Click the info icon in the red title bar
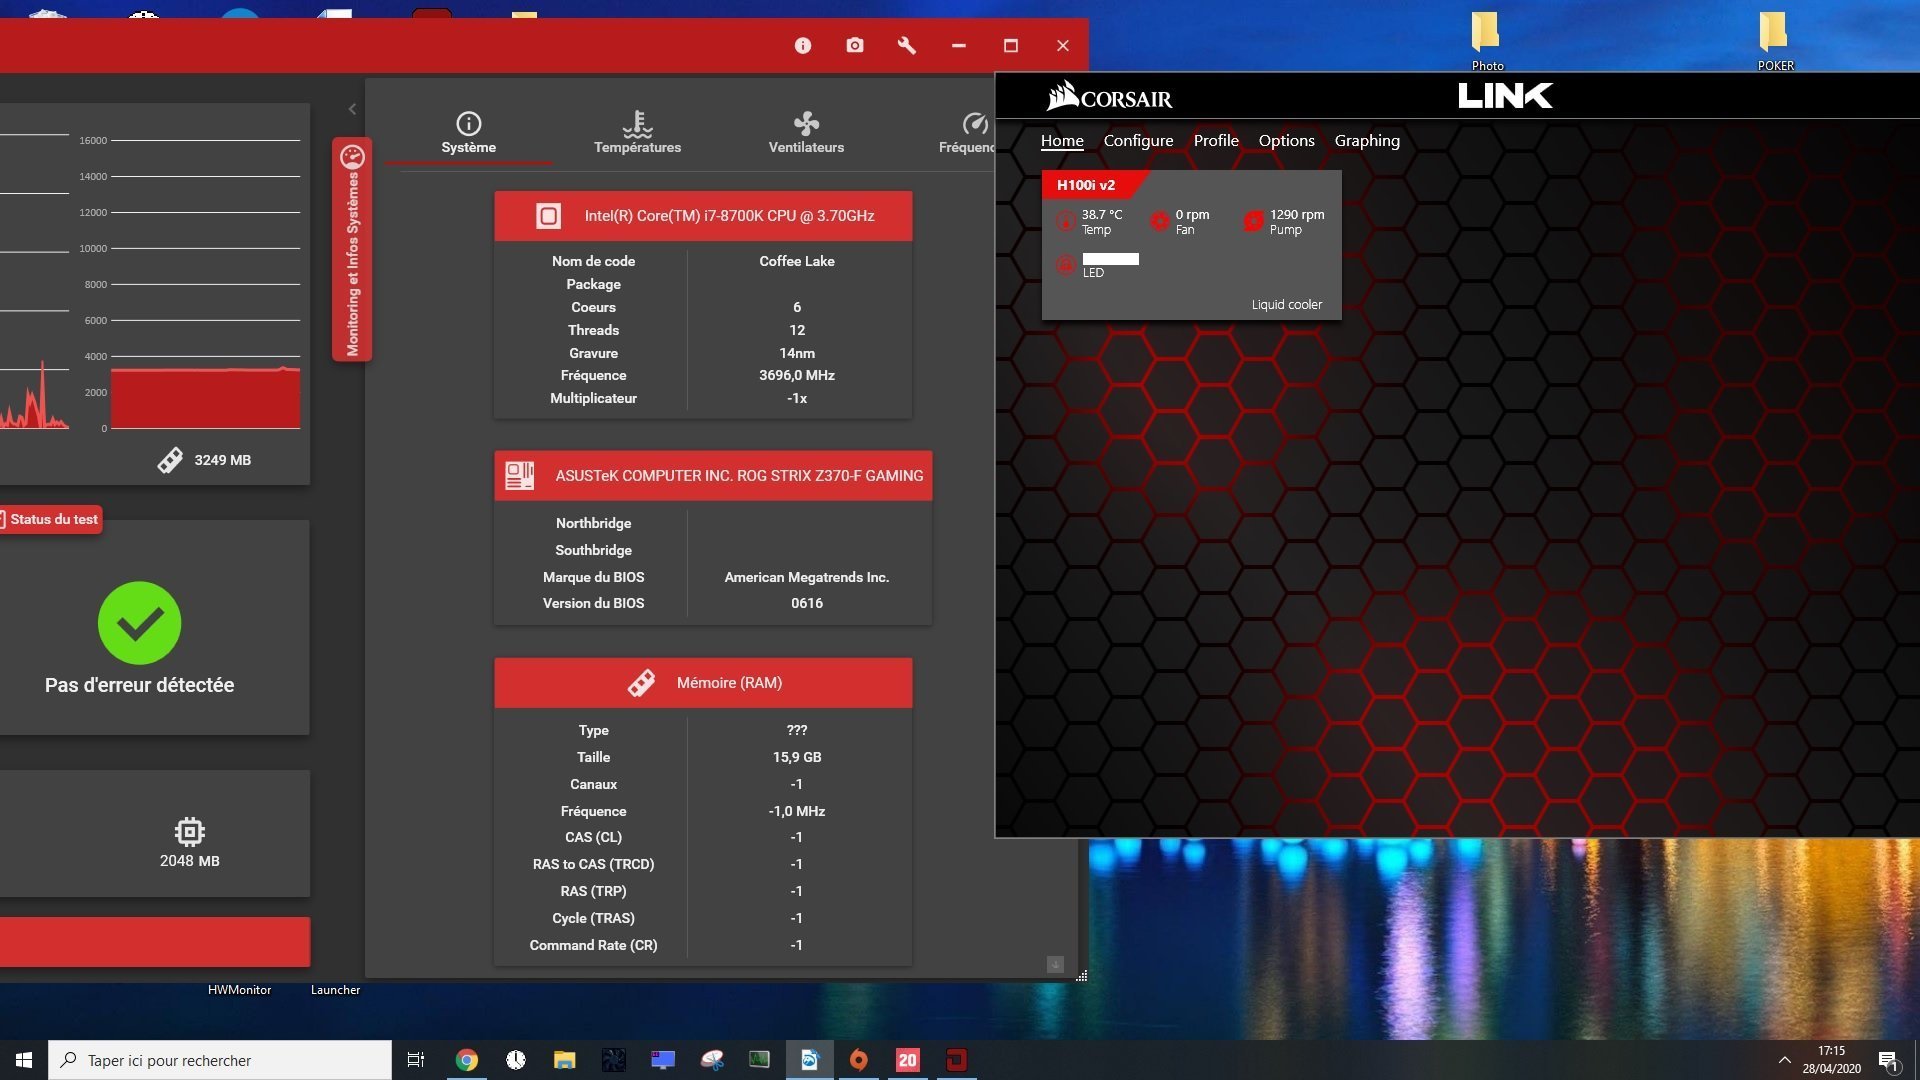Viewport: 1920px width, 1080px height. [x=803, y=45]
